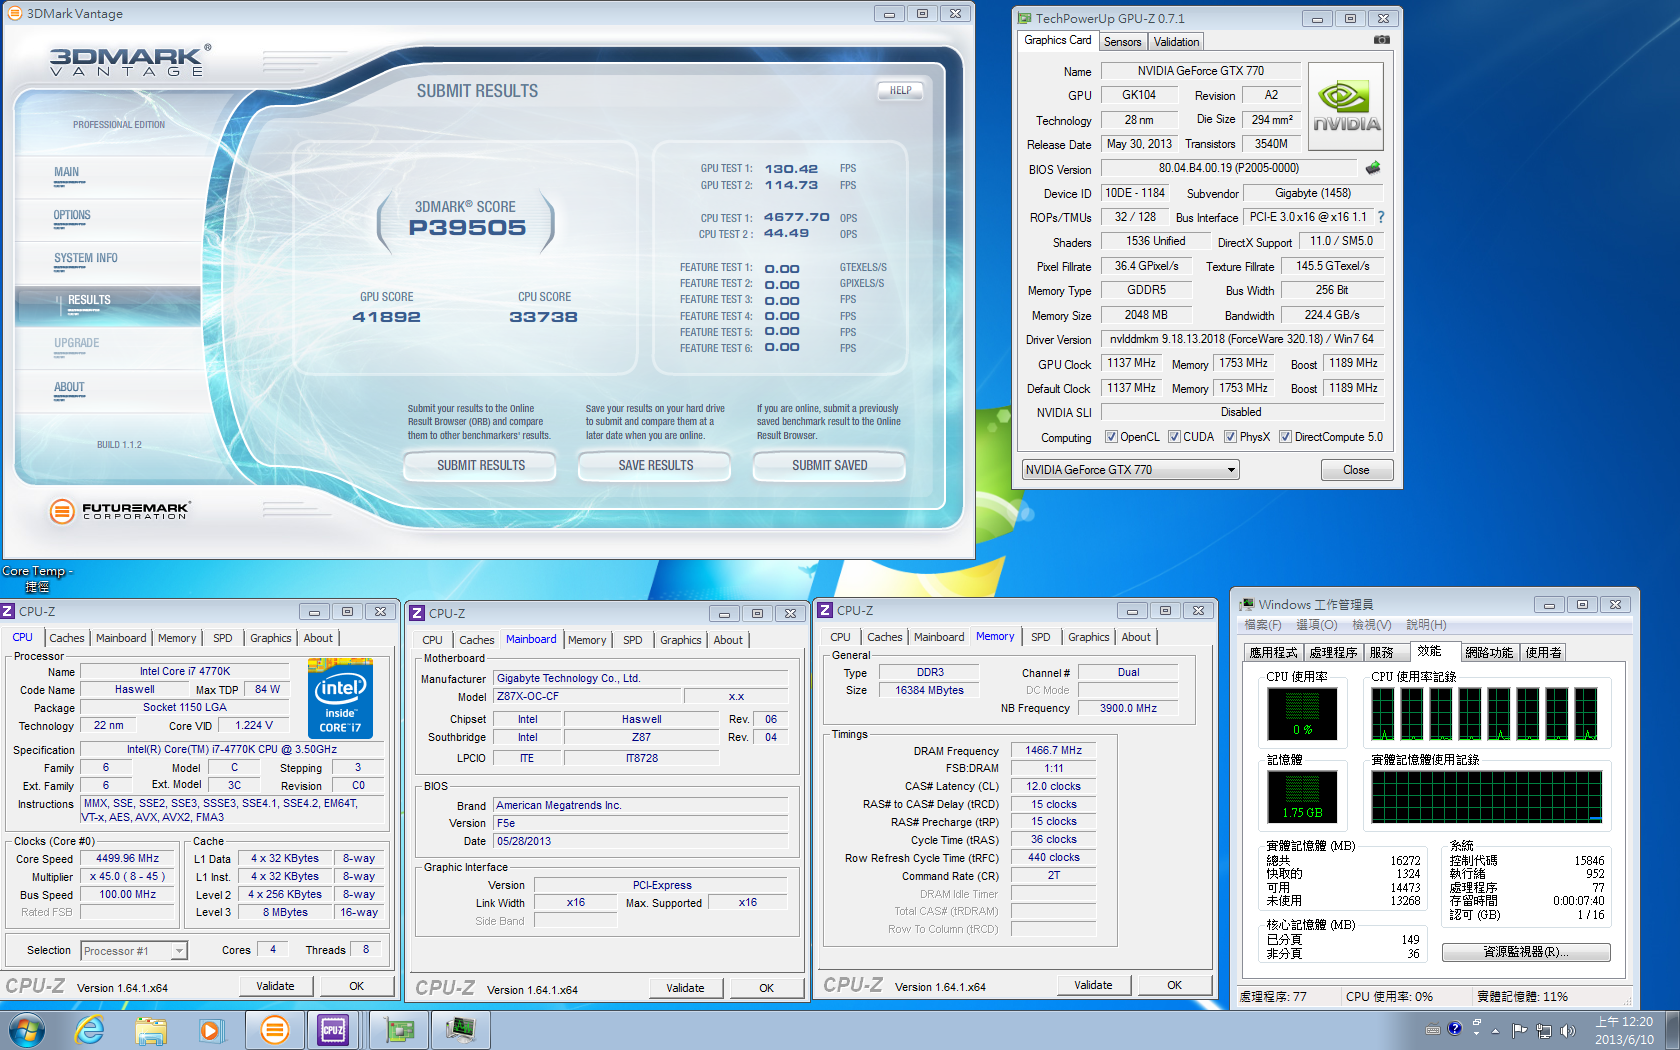Show hidden tray icons arrow
The width and height of the screenshot is (1680, 1050).
[x=1495, y=1030]
